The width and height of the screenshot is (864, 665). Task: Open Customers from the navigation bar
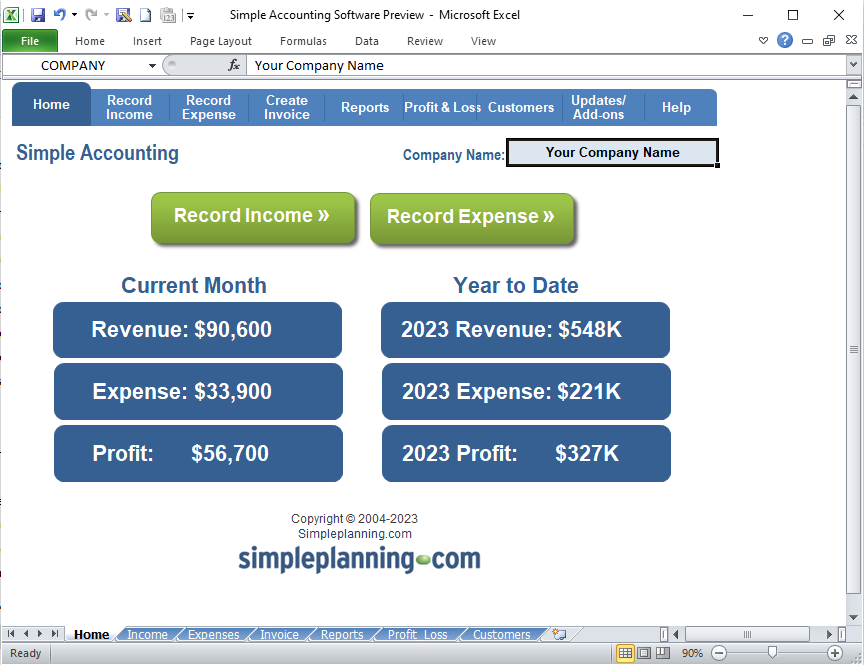521,107
